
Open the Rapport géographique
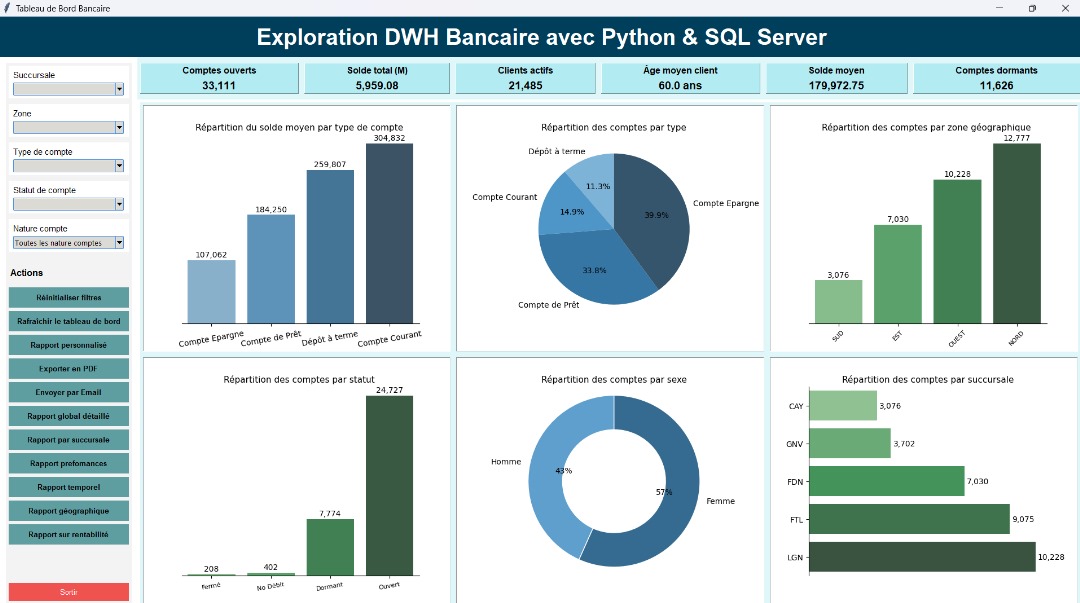pyautogui.click(x=69, y=511)
